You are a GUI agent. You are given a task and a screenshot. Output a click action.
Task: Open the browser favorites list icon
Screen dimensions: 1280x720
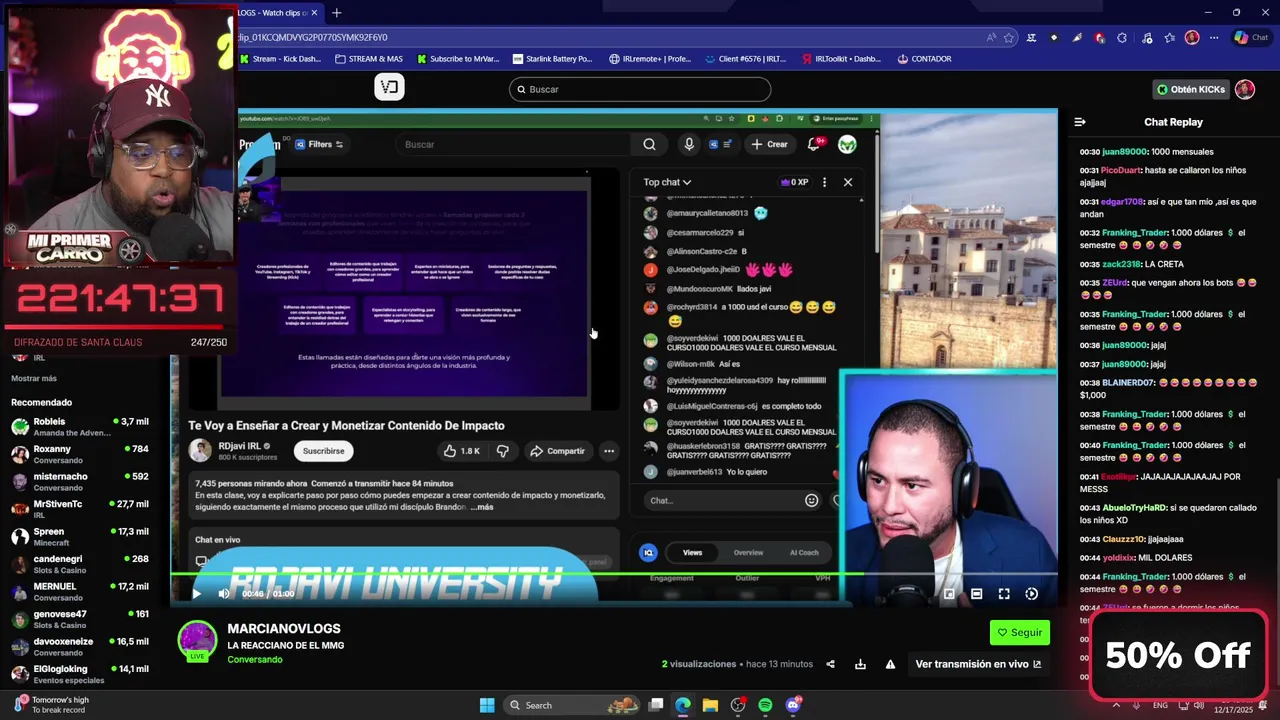point(1169,38)
